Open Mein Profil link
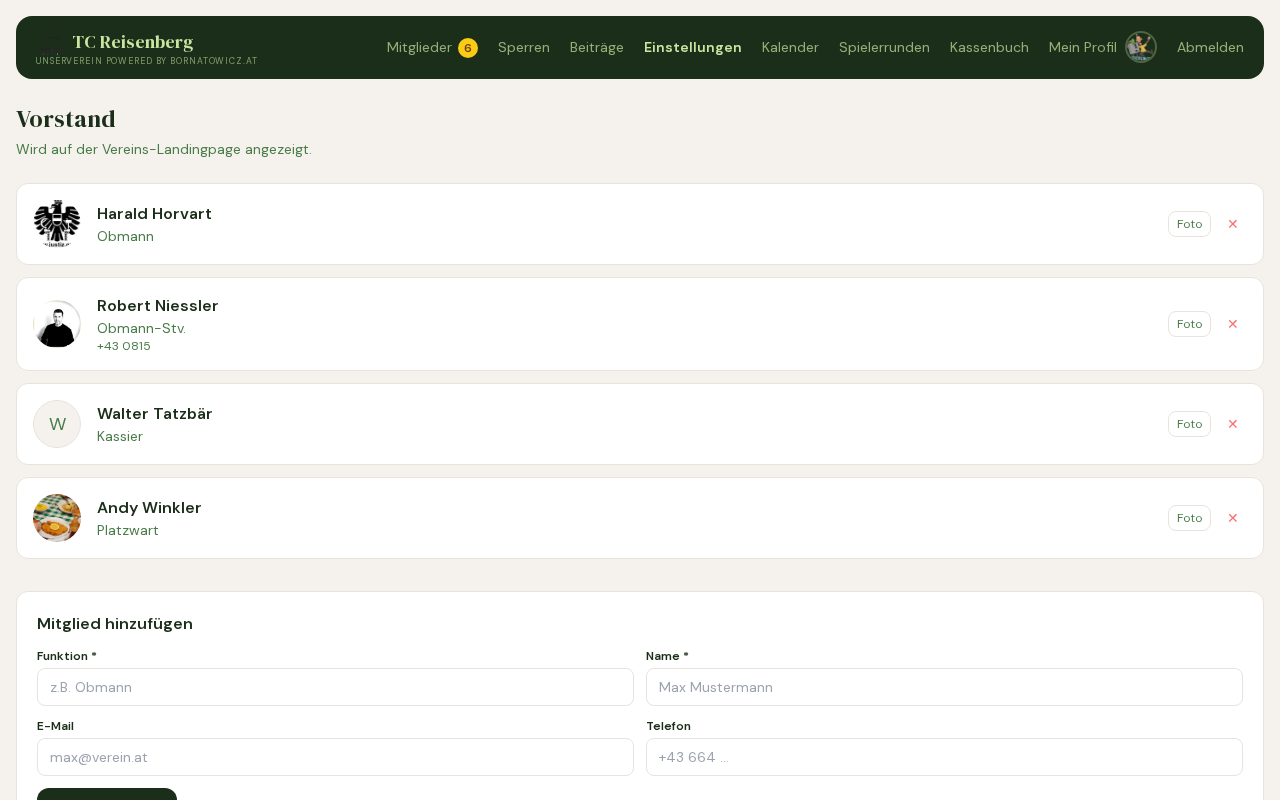 pos(1082,47)
